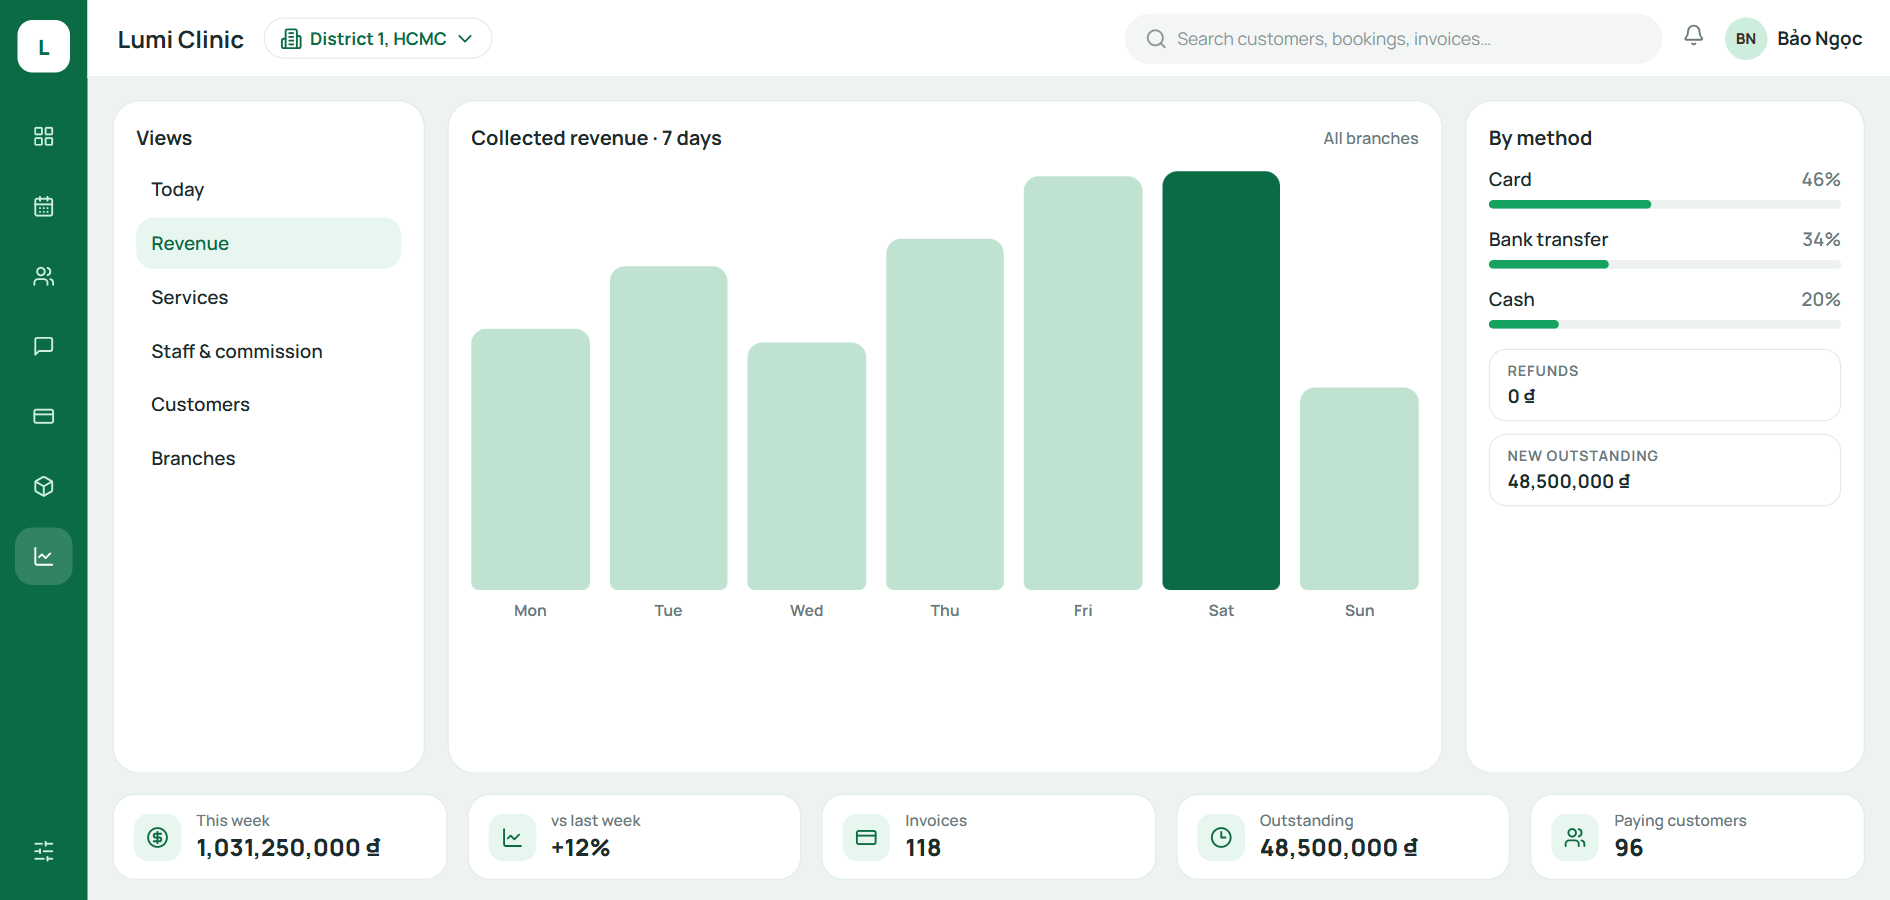Click the Lumi Clinic L logo
Screen dimensions: 1890x900
coord(43,46)
